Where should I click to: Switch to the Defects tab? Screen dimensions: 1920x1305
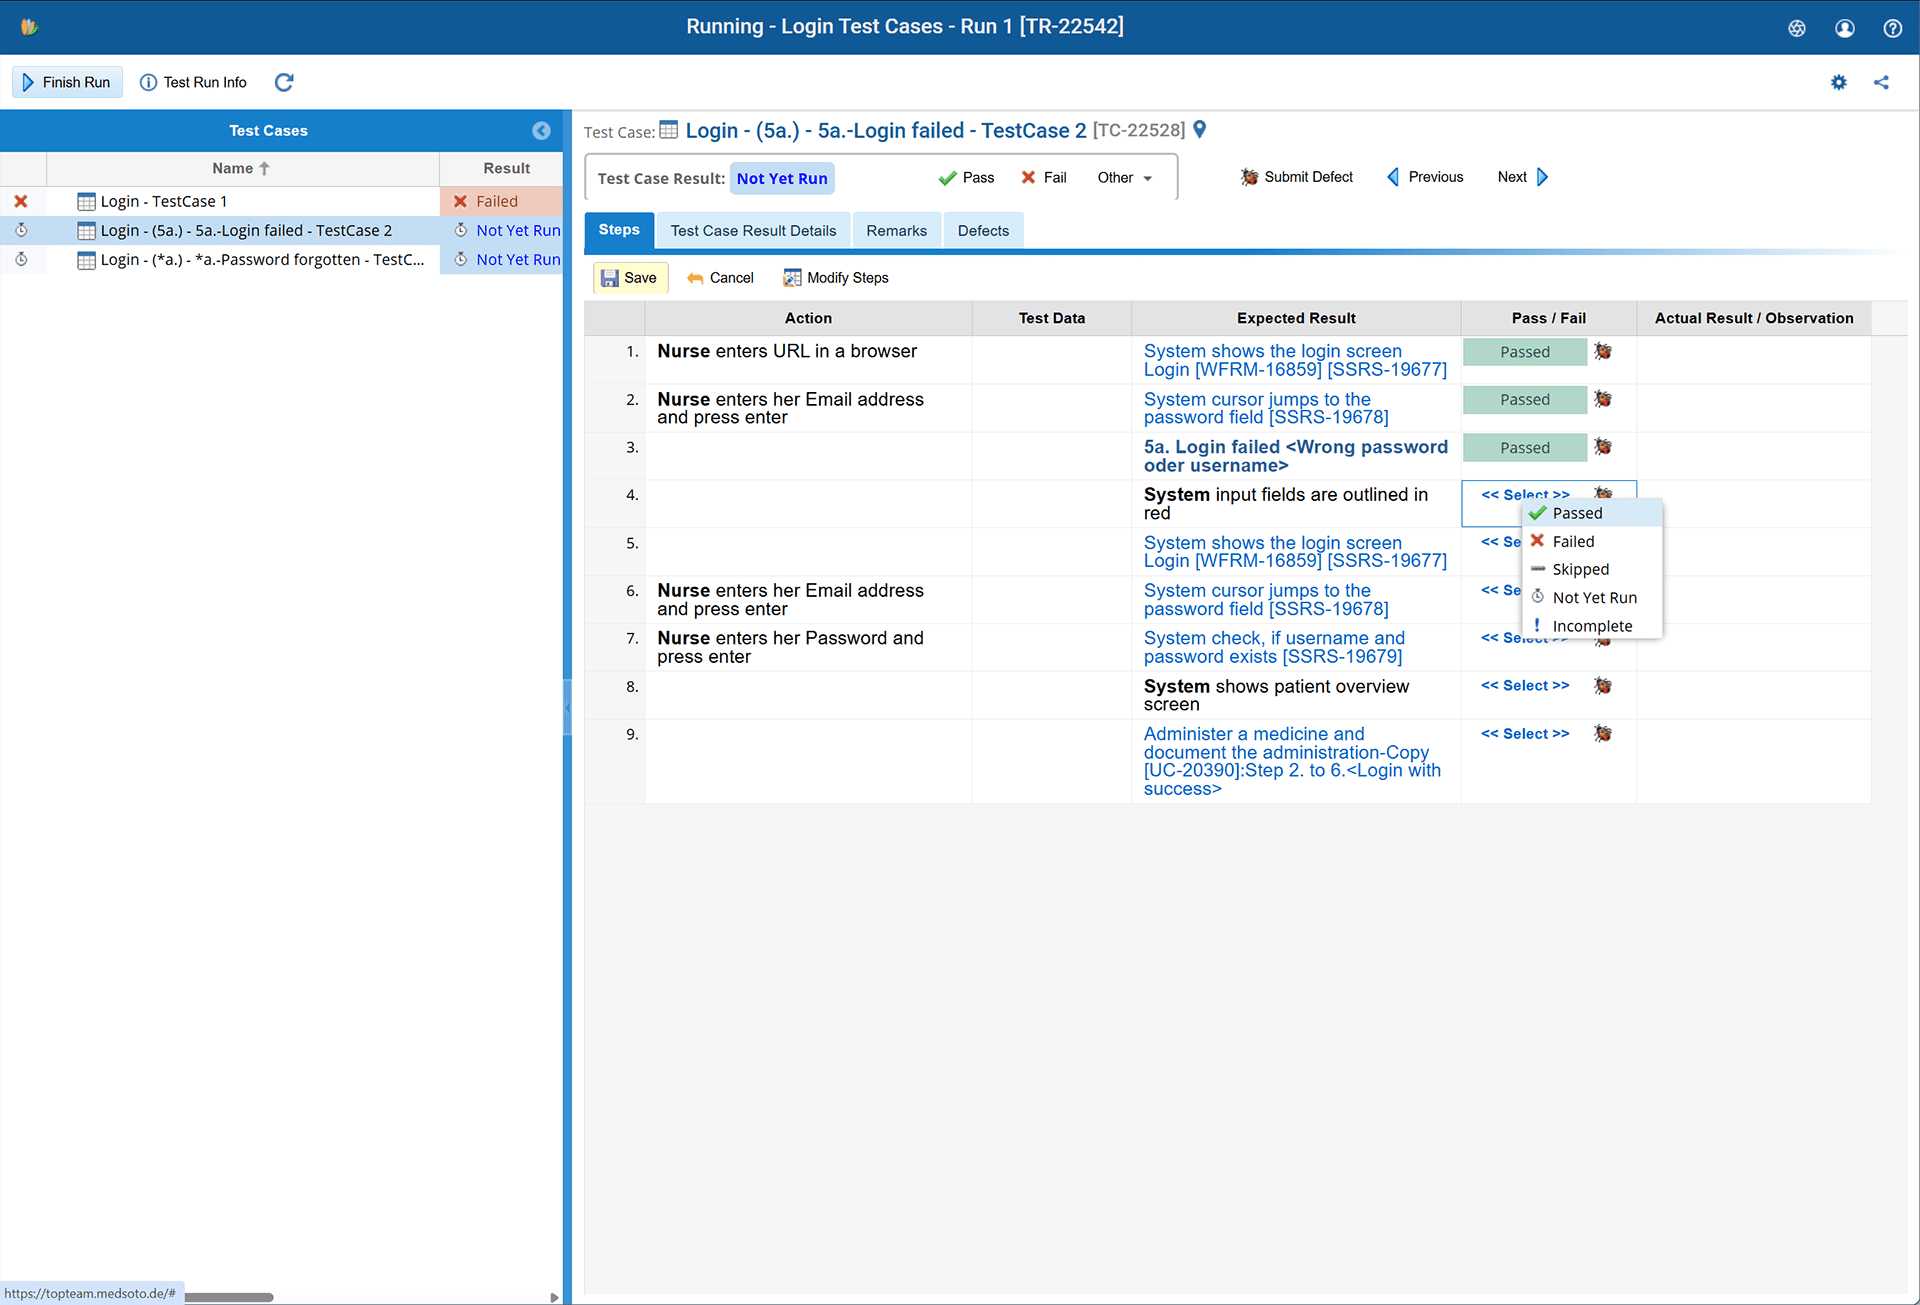coord(983,231)
